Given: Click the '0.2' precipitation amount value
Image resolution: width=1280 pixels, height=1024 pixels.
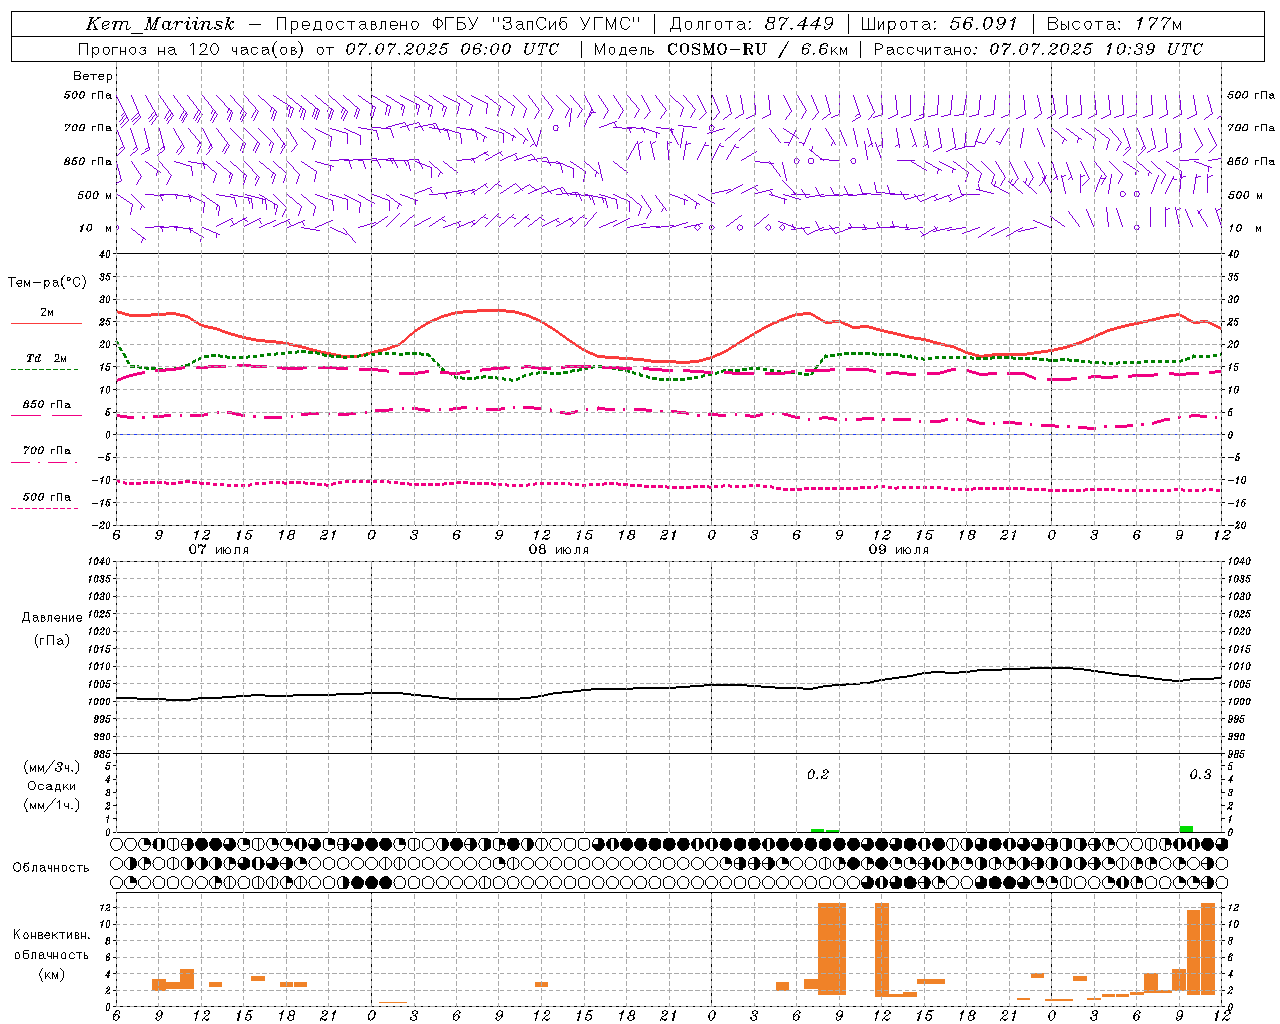Looking at the screenshot, I should [818, 774].
